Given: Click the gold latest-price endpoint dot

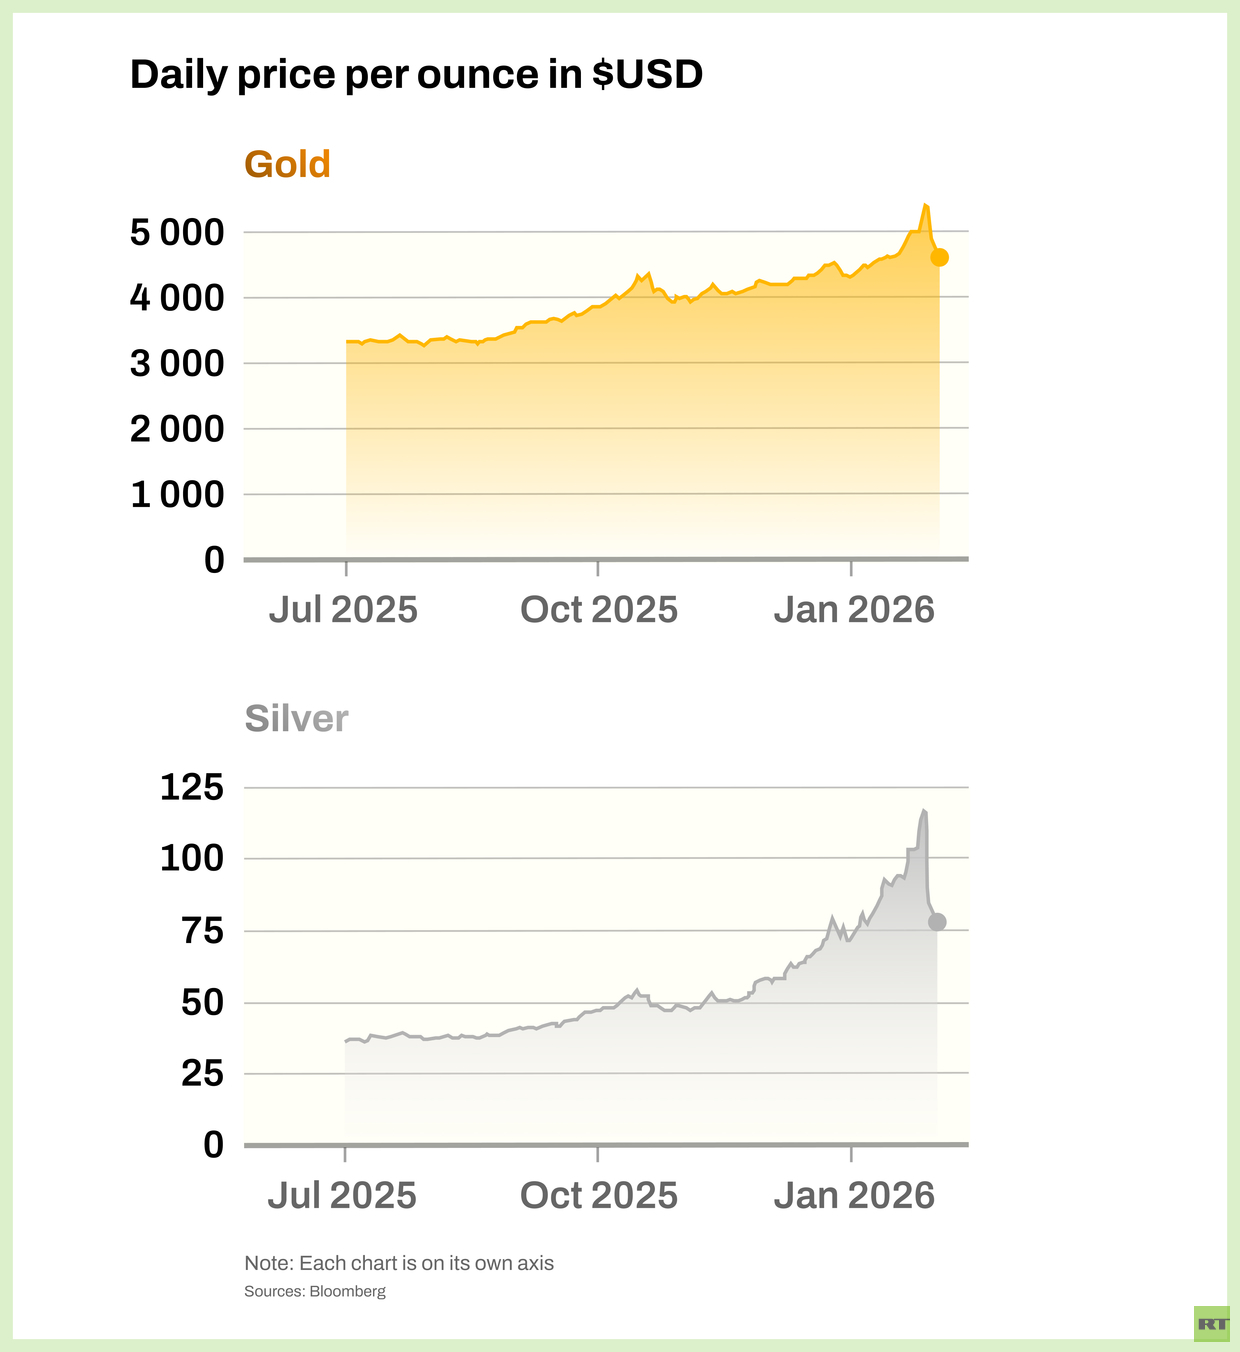Looking at the screenshot, I should tap(939, 257).
